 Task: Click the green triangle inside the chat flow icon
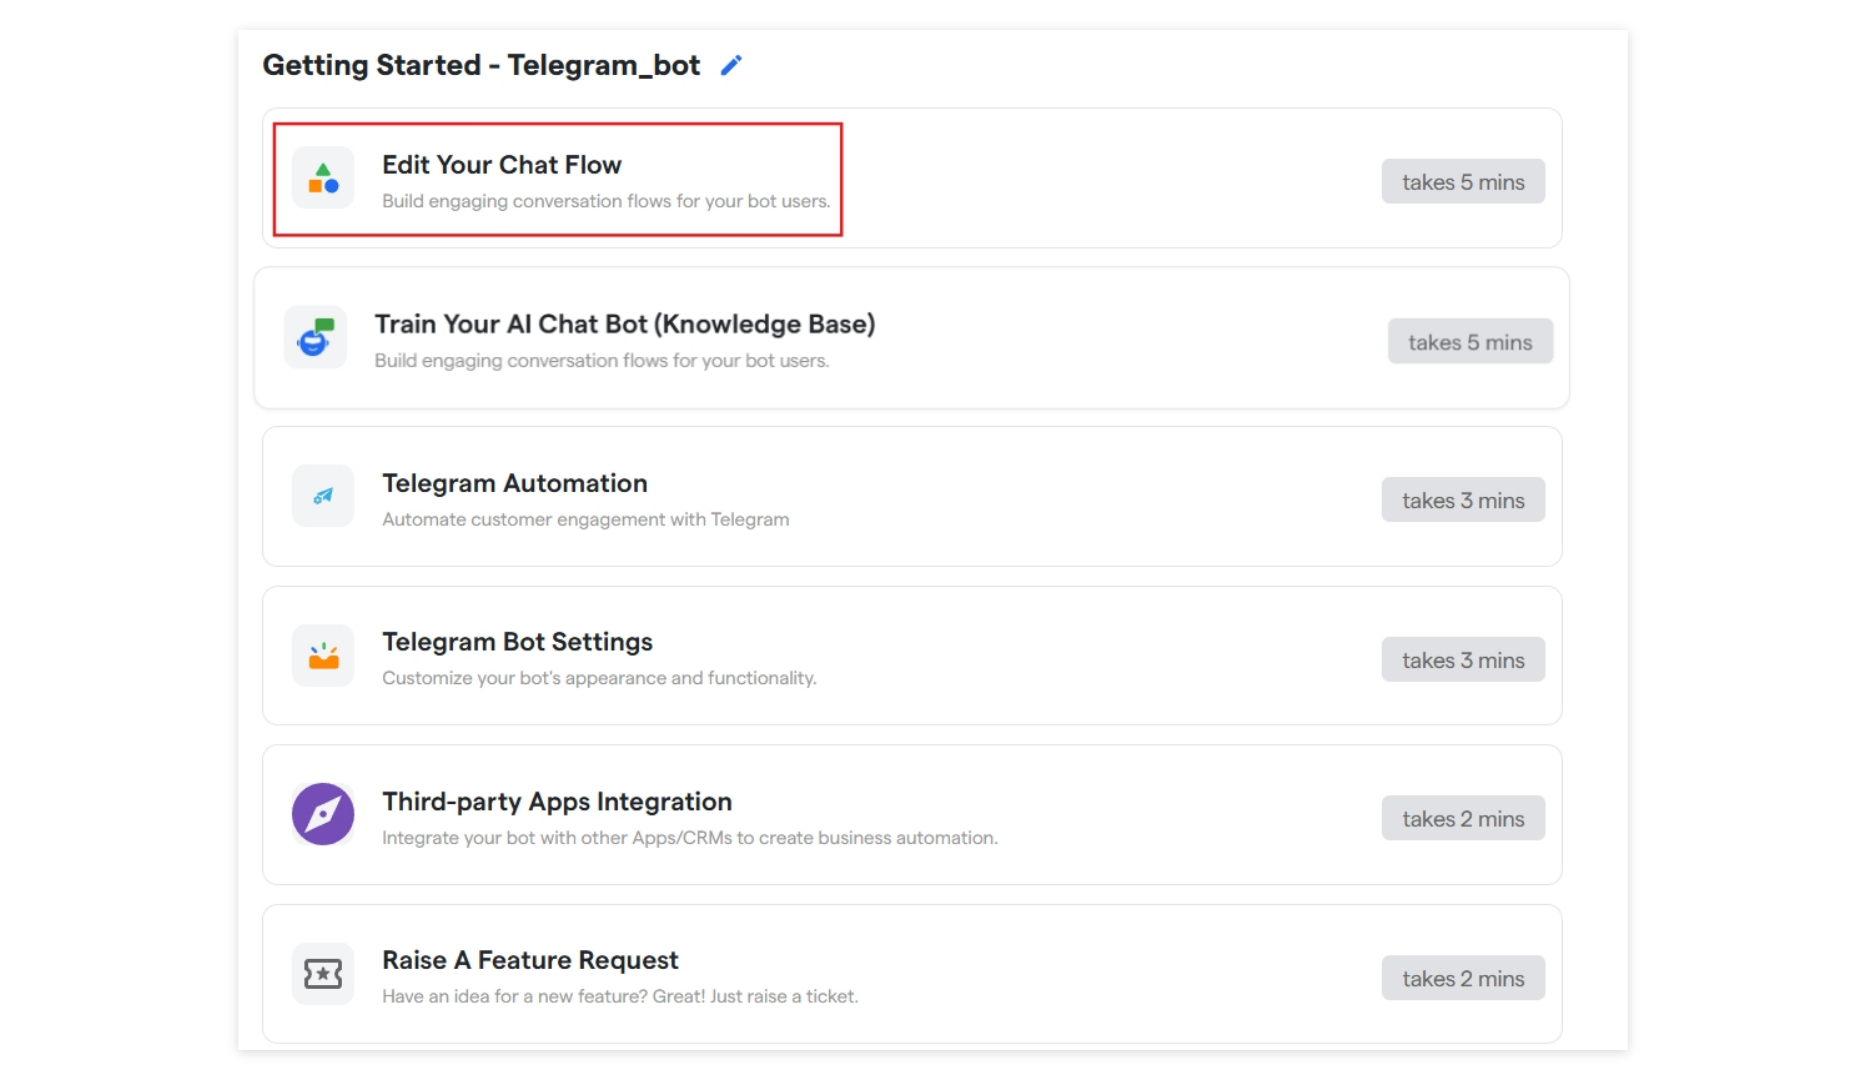[322, 169]
